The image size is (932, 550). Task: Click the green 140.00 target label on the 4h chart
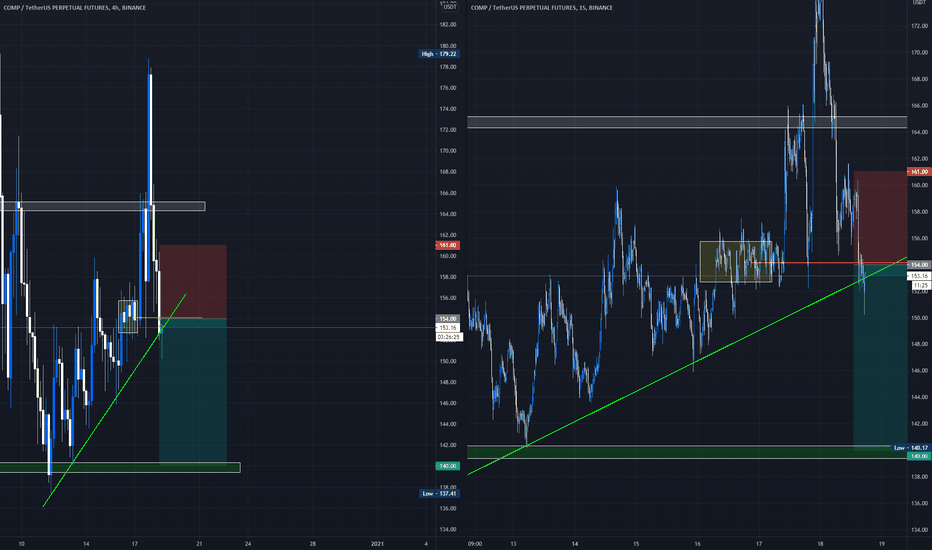[x=448, y=466]
